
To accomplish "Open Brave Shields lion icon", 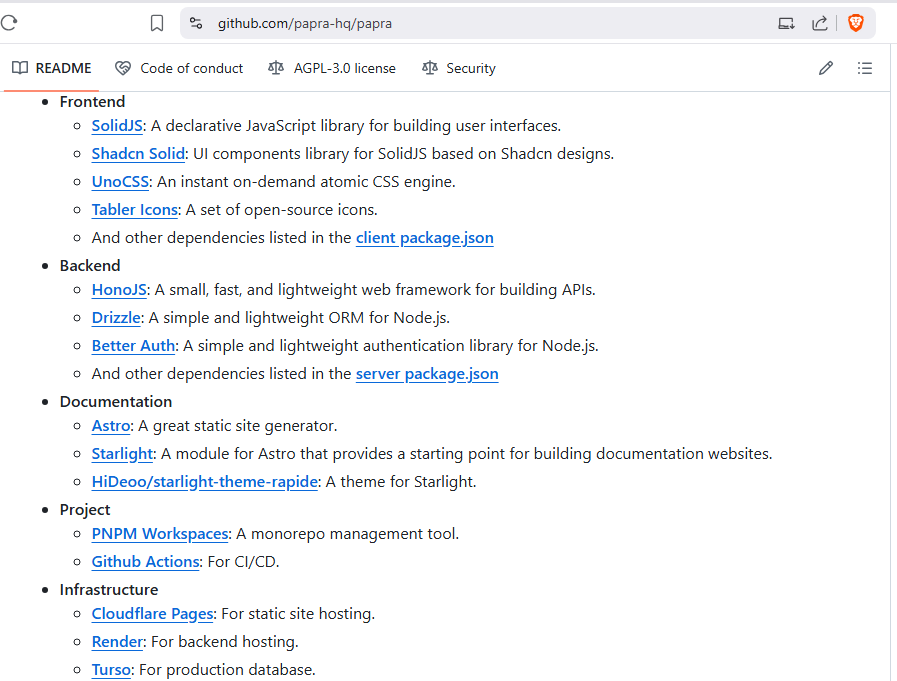I will pyautogui.click(x=856, y=23).
